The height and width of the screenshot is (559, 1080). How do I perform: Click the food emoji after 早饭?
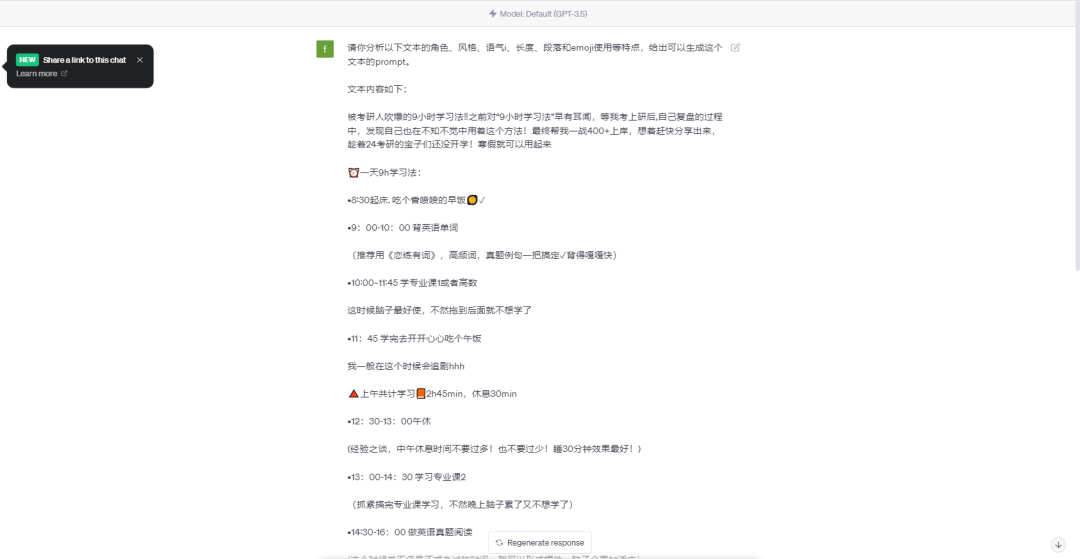coord(472,200)
